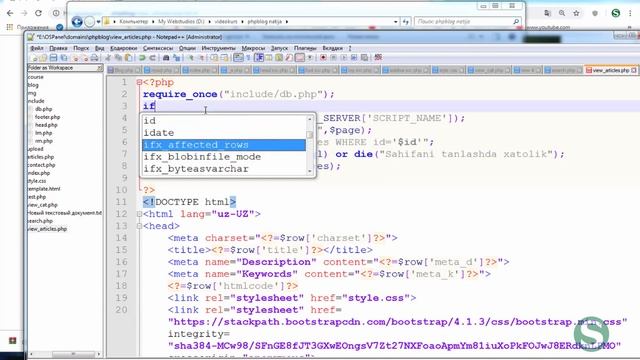Click the green Undo arrow icon
The image size is (640, 360).
click(x=142, y=58)
